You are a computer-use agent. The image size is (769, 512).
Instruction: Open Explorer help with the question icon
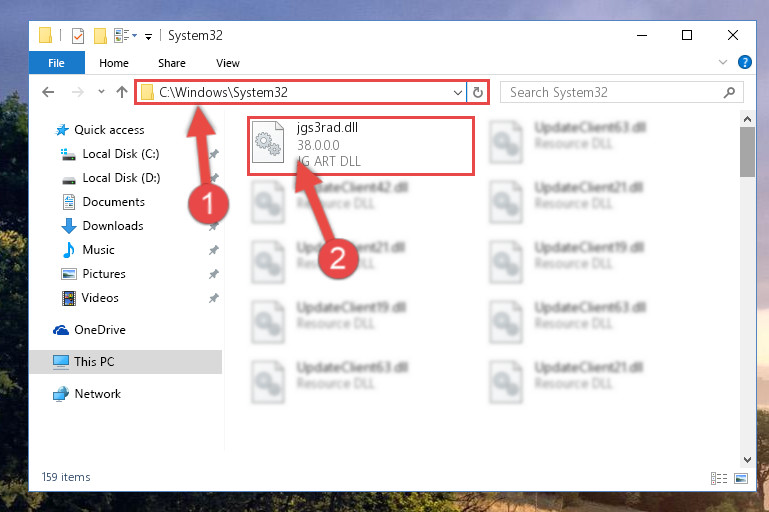pos(744,62)
